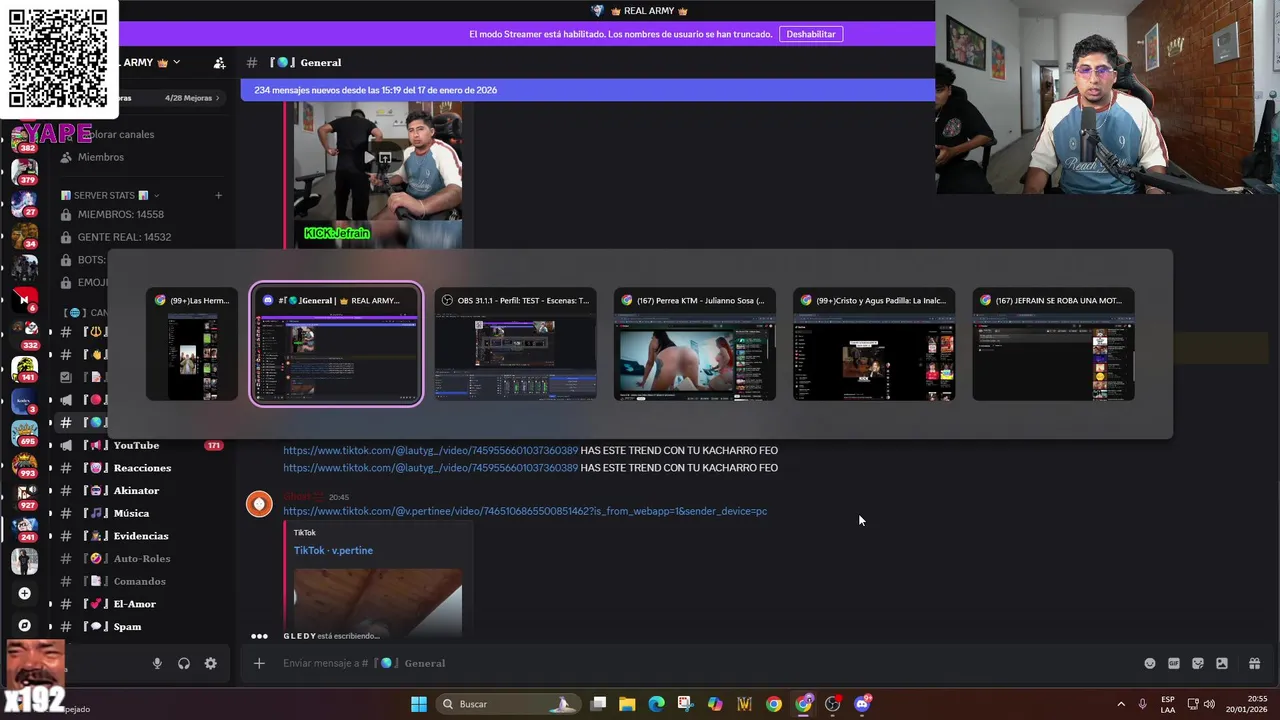This screenshot has height=720, width=1280.
Task: Open the Reacciones channel
Action: (142, 468)
